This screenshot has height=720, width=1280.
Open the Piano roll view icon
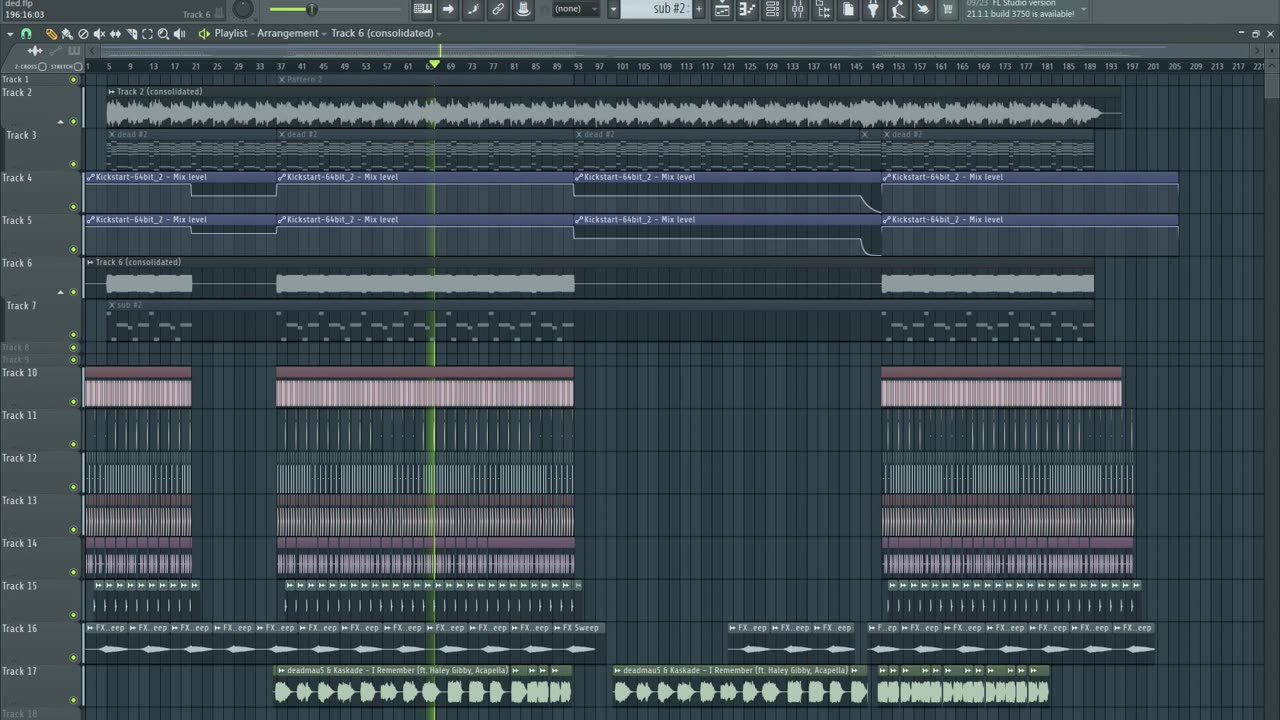point(747,9)
